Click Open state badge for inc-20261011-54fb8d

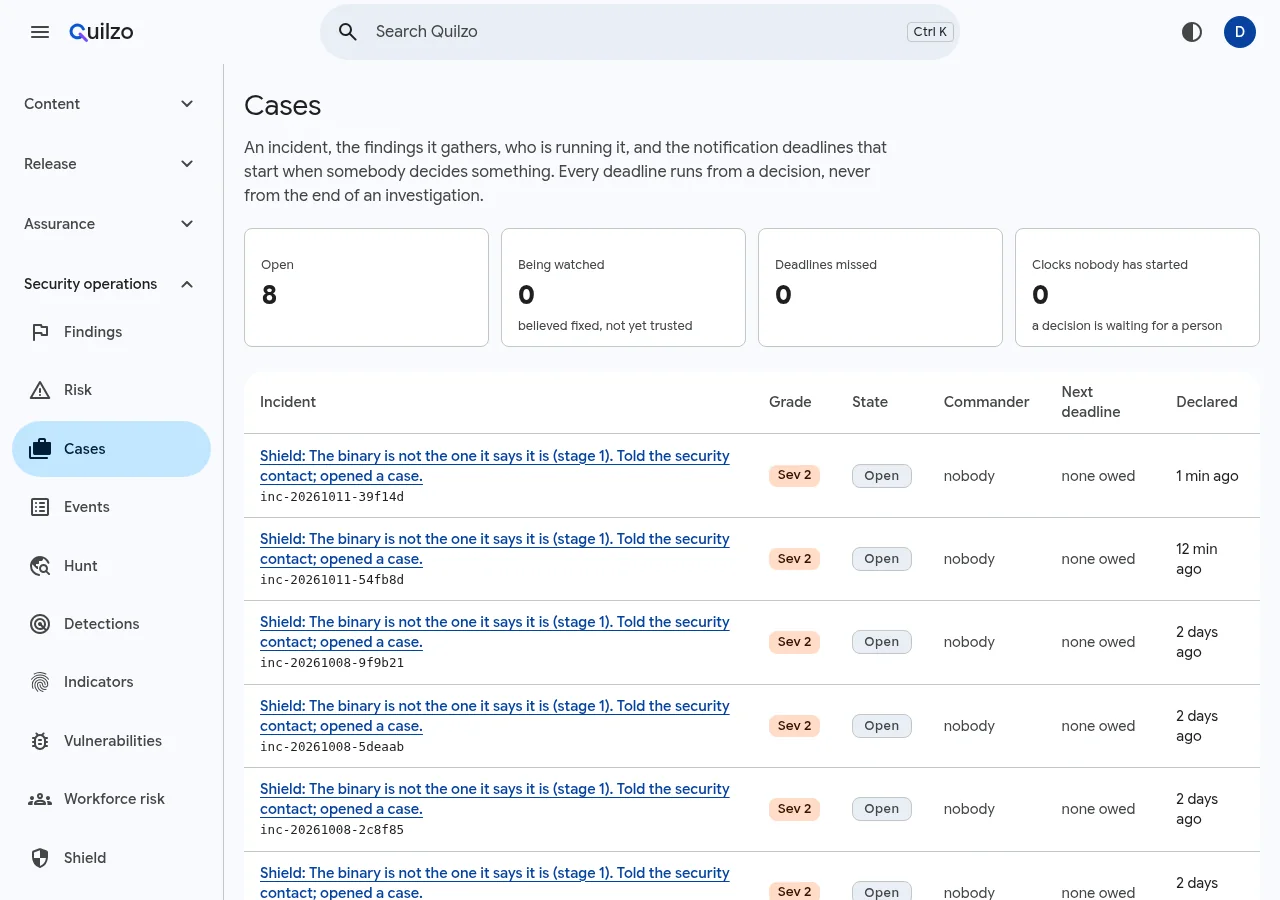(882, 559)
